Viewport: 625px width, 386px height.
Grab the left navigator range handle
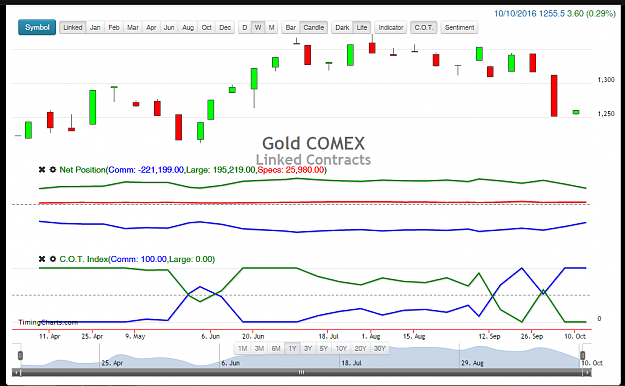pos(20,355)
